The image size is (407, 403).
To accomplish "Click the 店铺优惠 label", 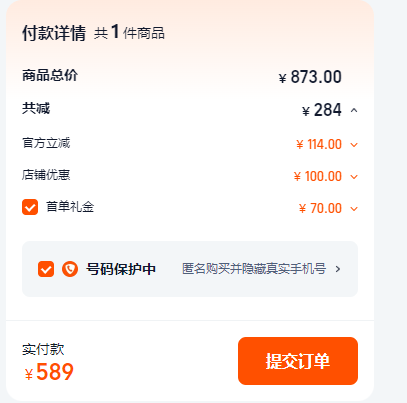I will [x=46, y=175].
